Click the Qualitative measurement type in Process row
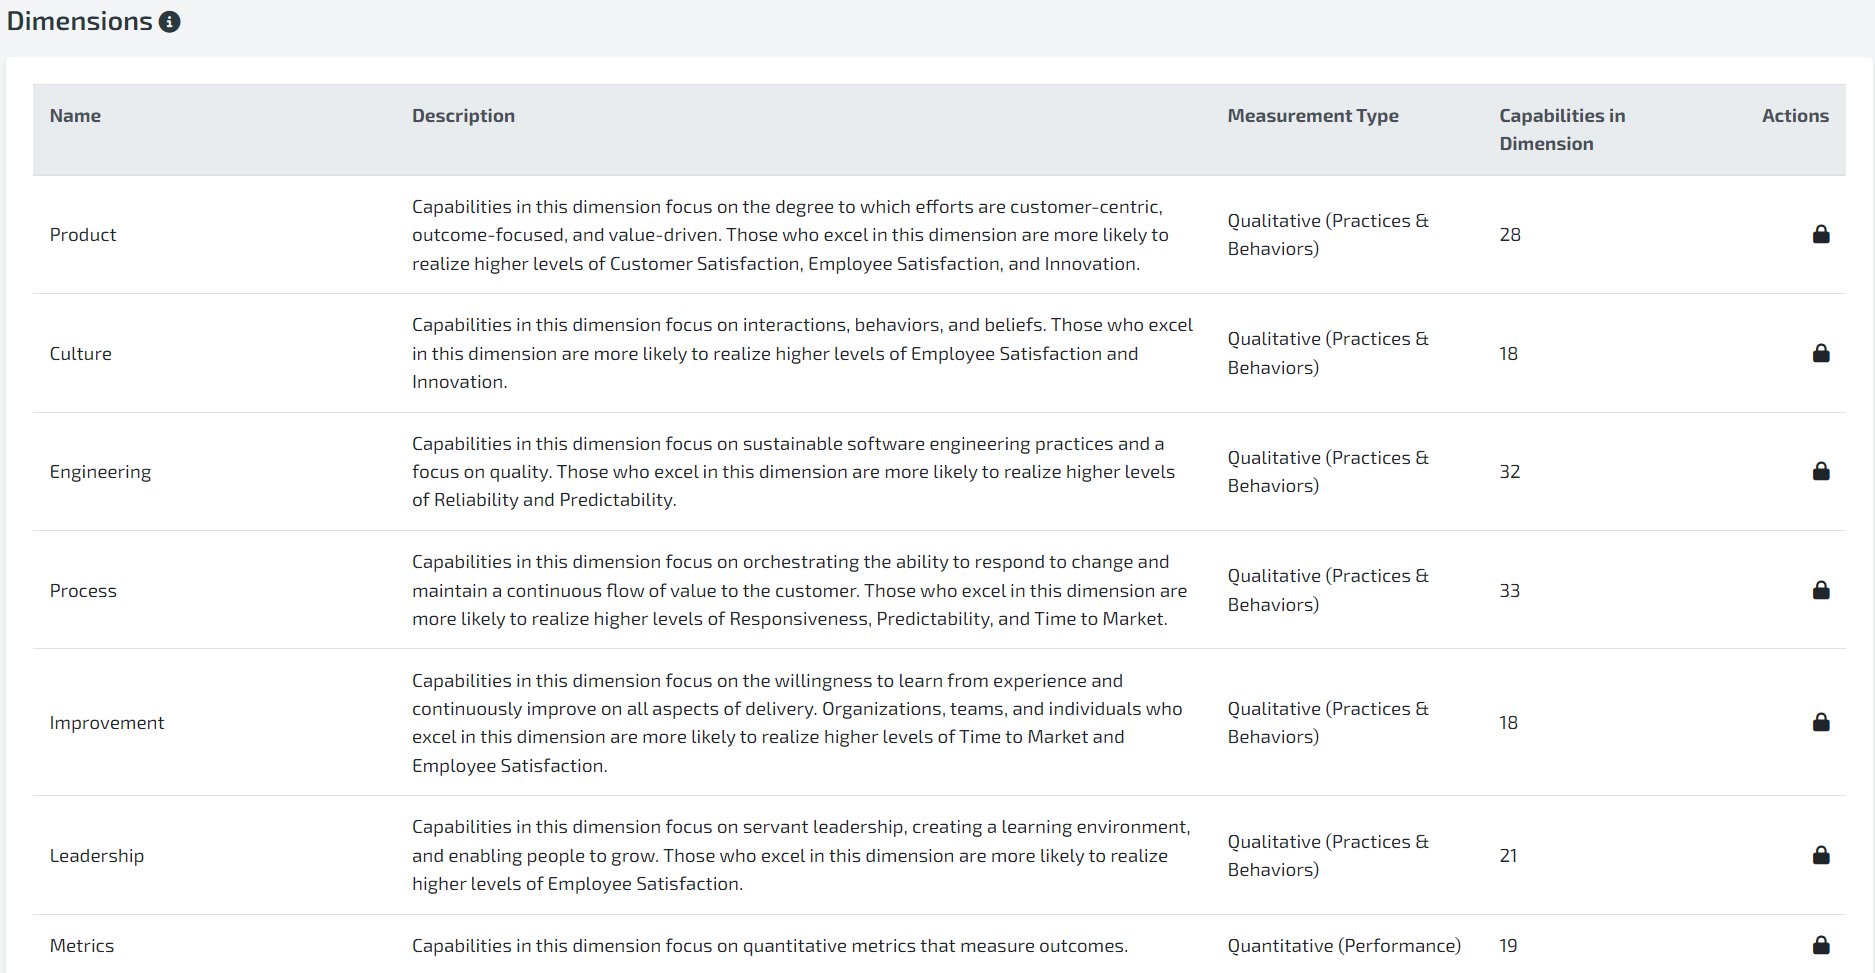Image resolution: width=1875 pixels, height=973 pixels. click(1328, 590)
